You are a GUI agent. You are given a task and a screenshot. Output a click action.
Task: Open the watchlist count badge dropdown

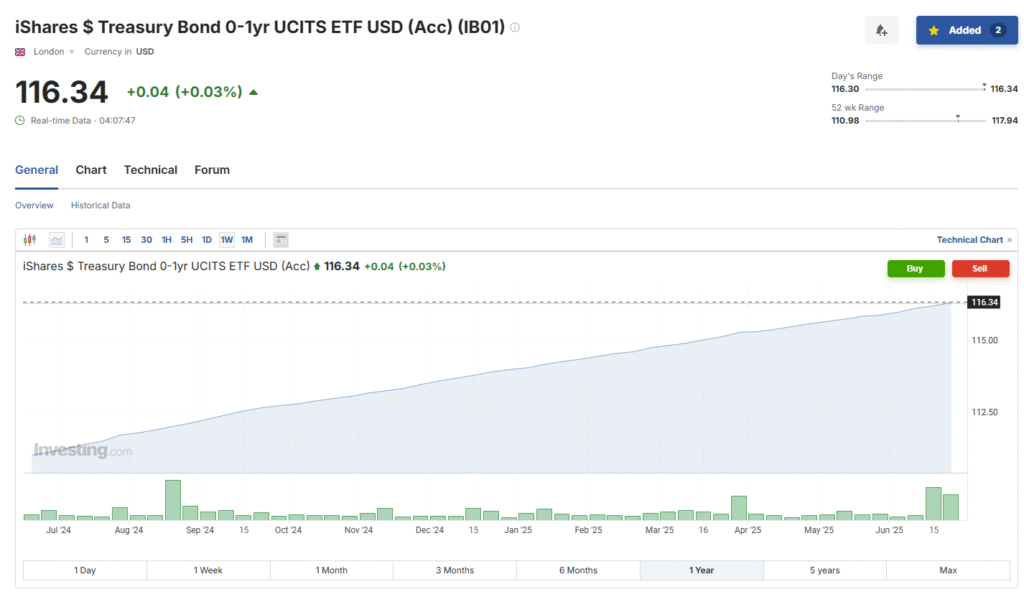click(997, 31)
